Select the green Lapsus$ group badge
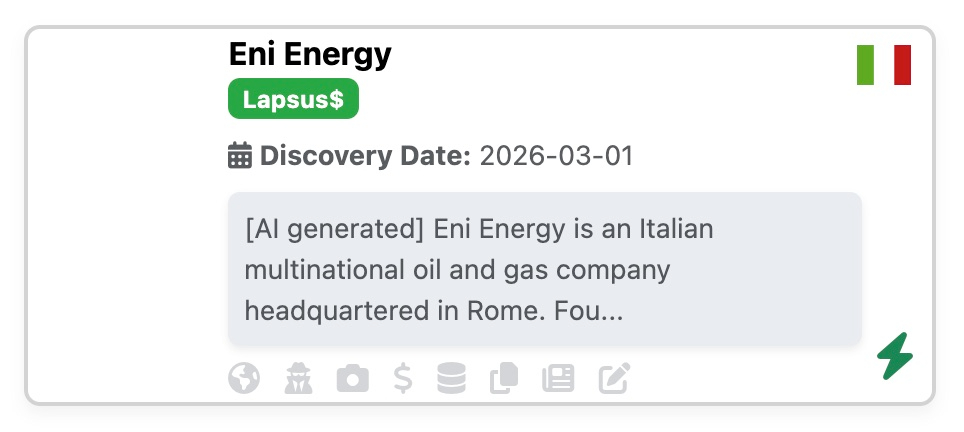Image resolution: width=964 pixels, height=432 pixels. point(293,99)
